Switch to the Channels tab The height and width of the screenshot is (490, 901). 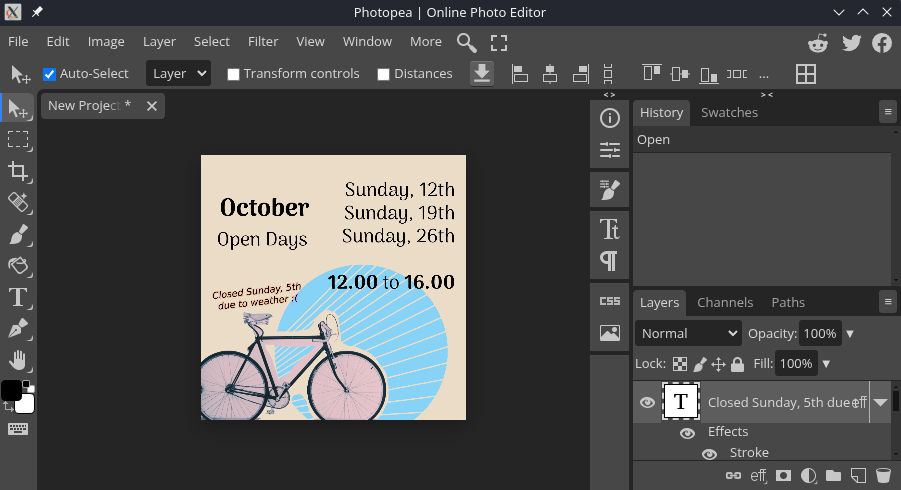(725, 302)
